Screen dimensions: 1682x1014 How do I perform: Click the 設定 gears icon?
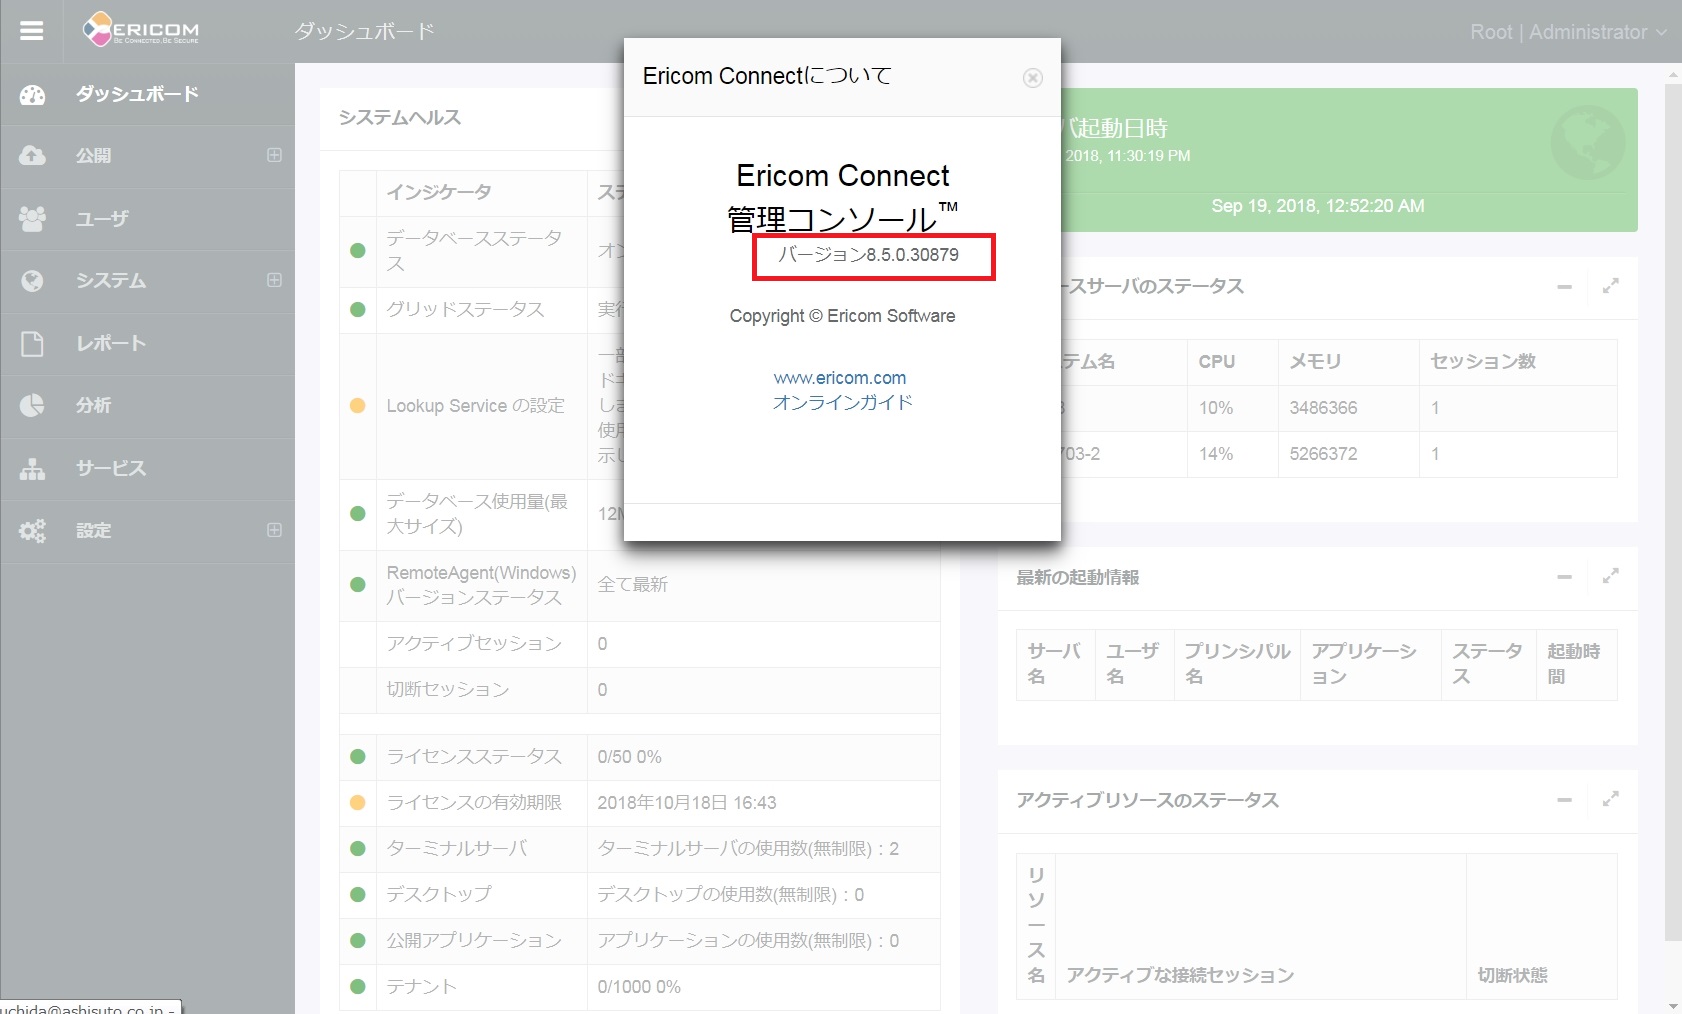[x=32, y=531]
